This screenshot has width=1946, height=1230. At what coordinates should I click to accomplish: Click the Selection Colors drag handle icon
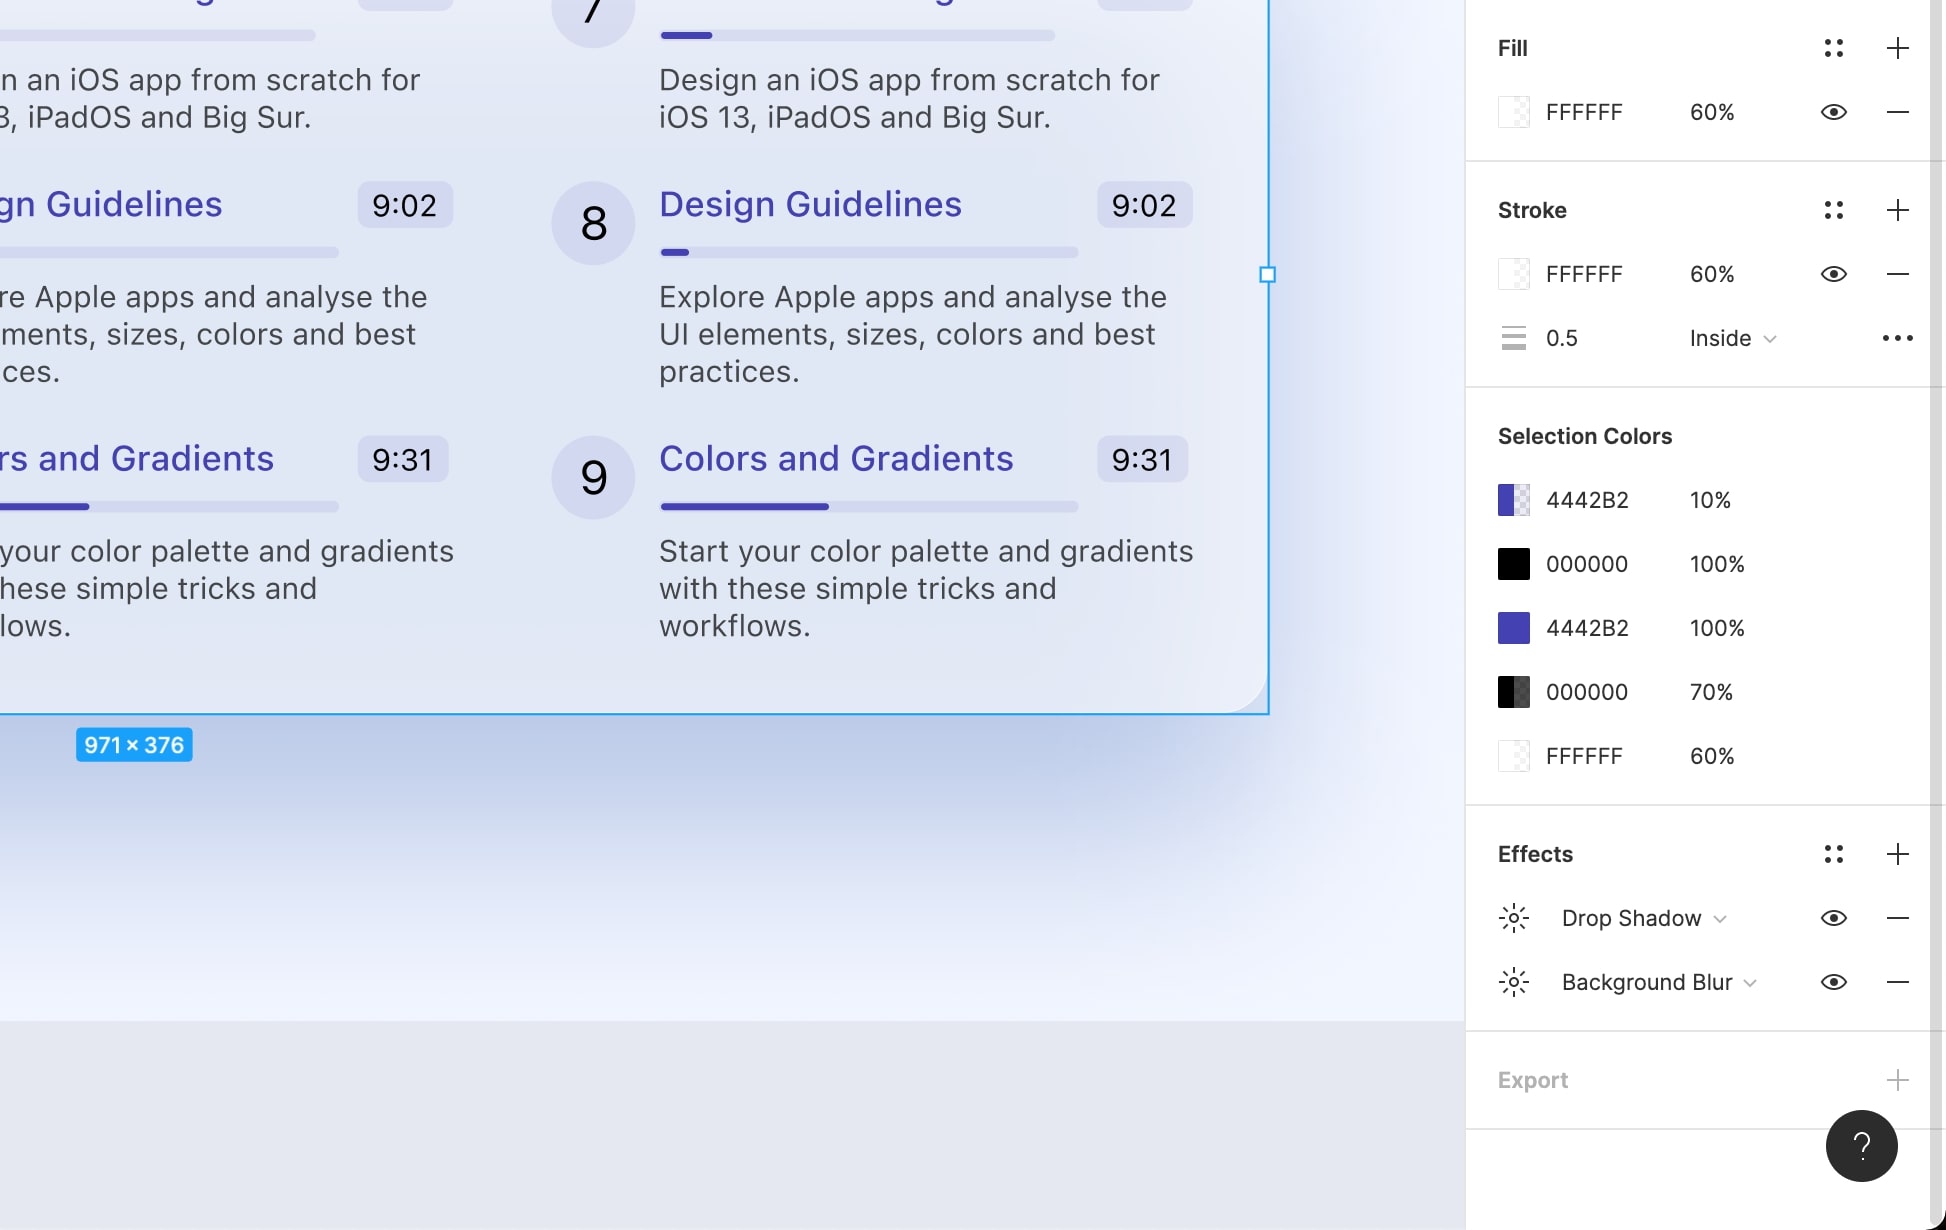(x=1834, y=435)
